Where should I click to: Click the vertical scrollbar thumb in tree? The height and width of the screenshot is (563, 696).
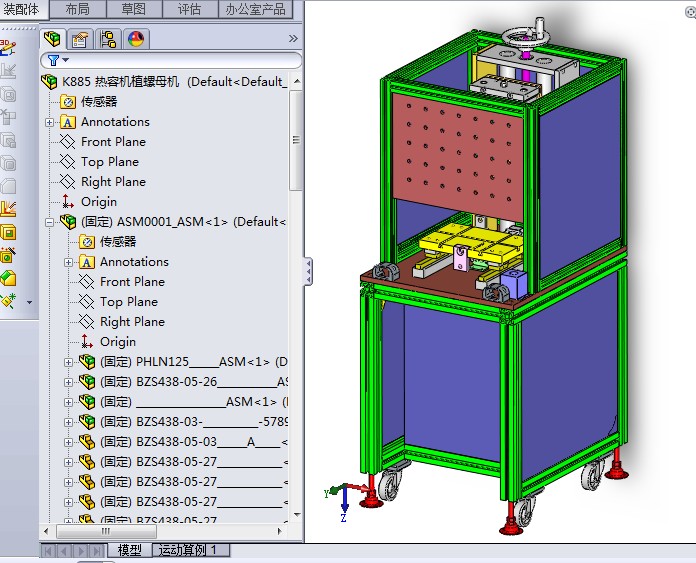click(x=296, y=140)
